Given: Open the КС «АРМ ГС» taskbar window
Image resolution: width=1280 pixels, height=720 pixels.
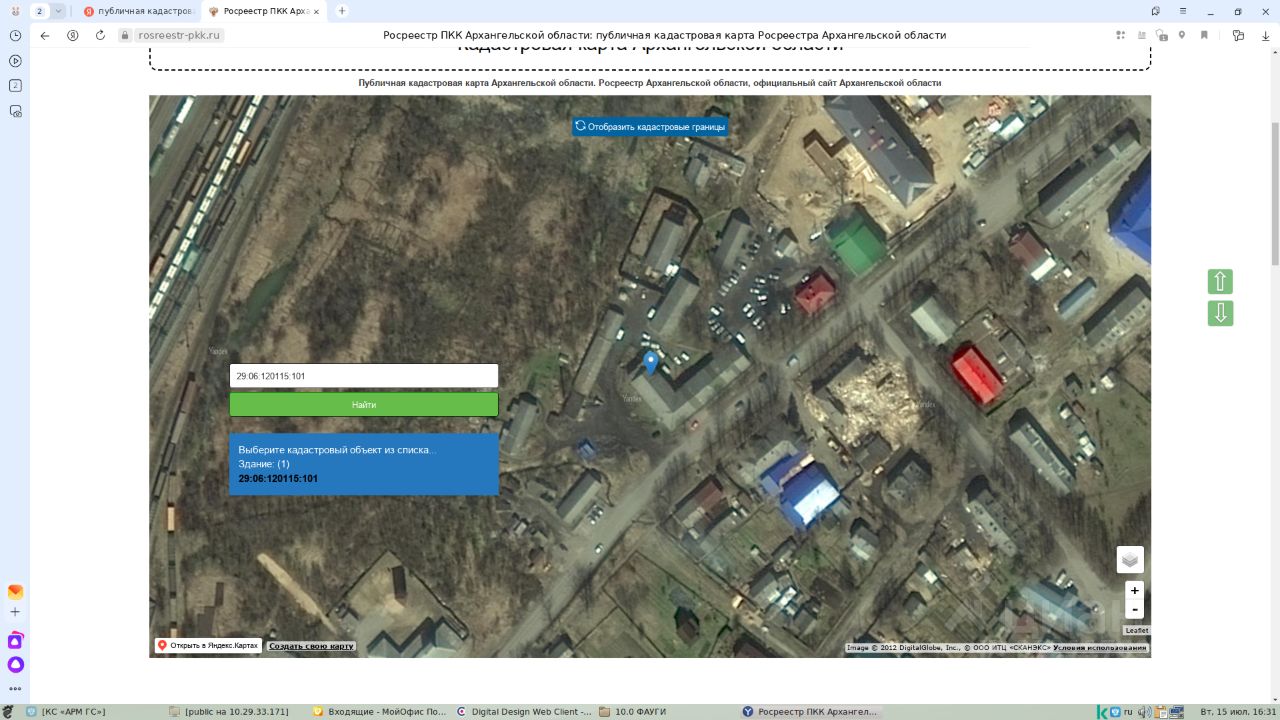Looking at the screenshot, I should pos(66,712).
